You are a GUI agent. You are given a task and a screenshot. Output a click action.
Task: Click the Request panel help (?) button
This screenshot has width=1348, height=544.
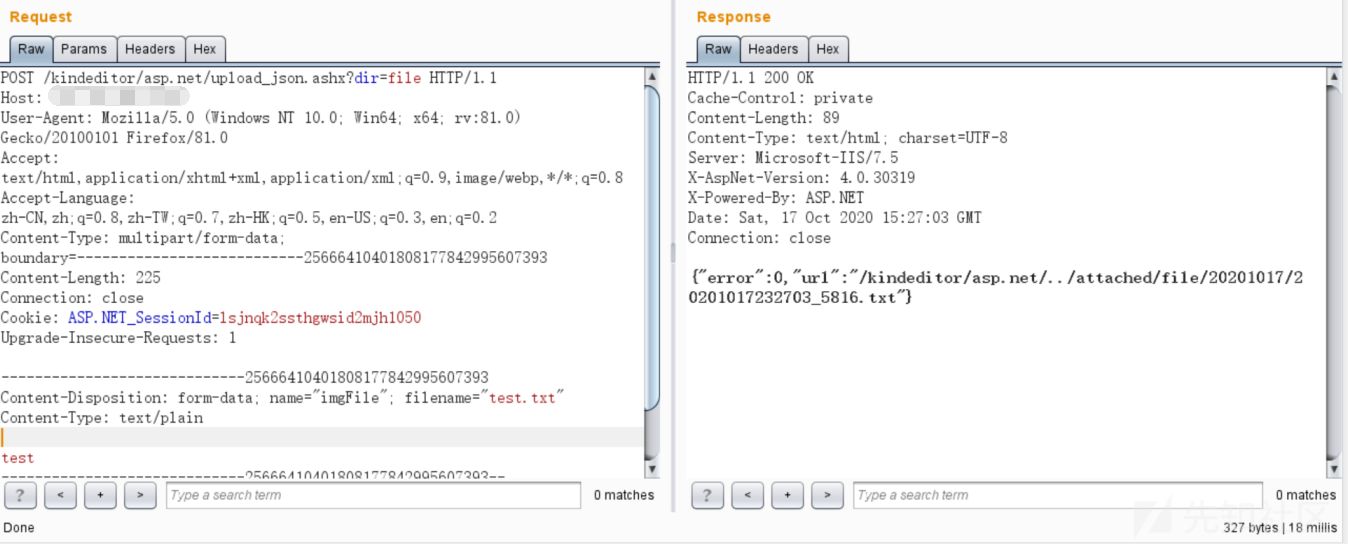pyautogui.click(x=20, y=495)
